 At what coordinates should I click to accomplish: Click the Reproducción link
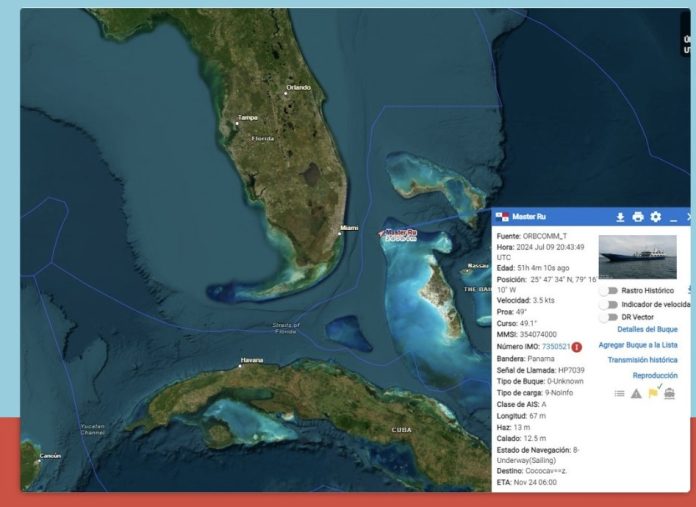[x=654, y=375]
